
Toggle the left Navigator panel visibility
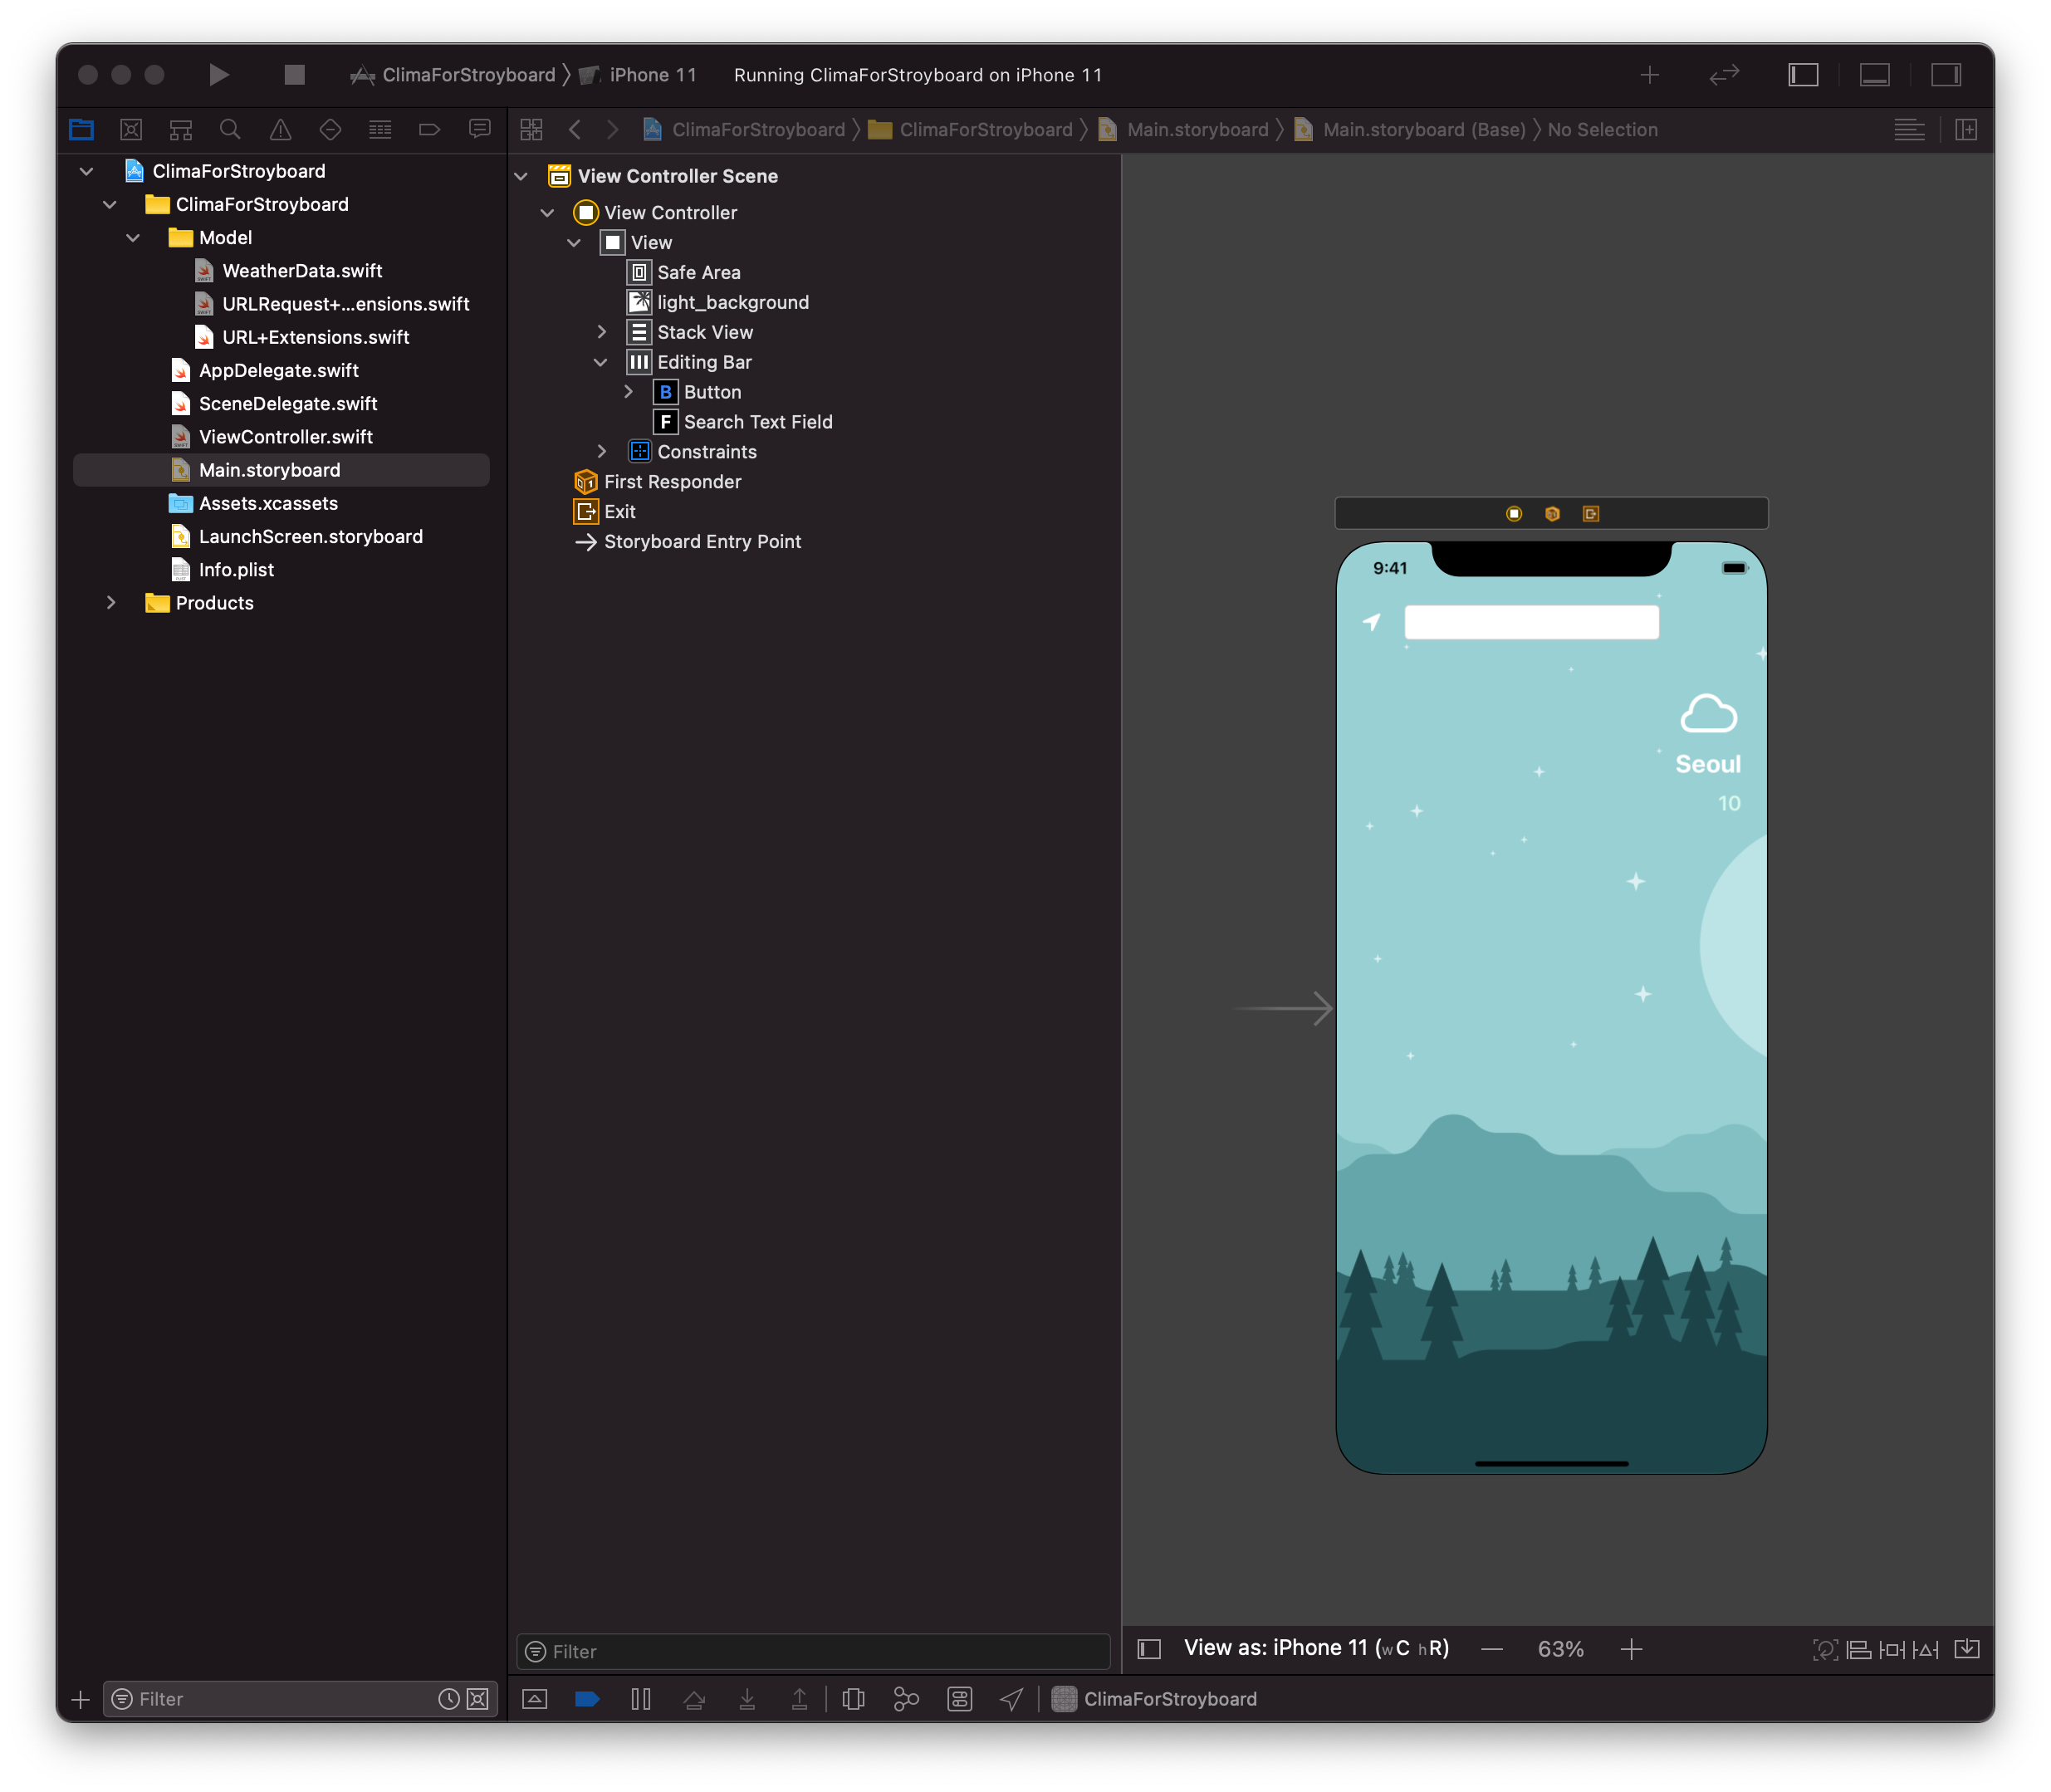tap(1803, 75)
